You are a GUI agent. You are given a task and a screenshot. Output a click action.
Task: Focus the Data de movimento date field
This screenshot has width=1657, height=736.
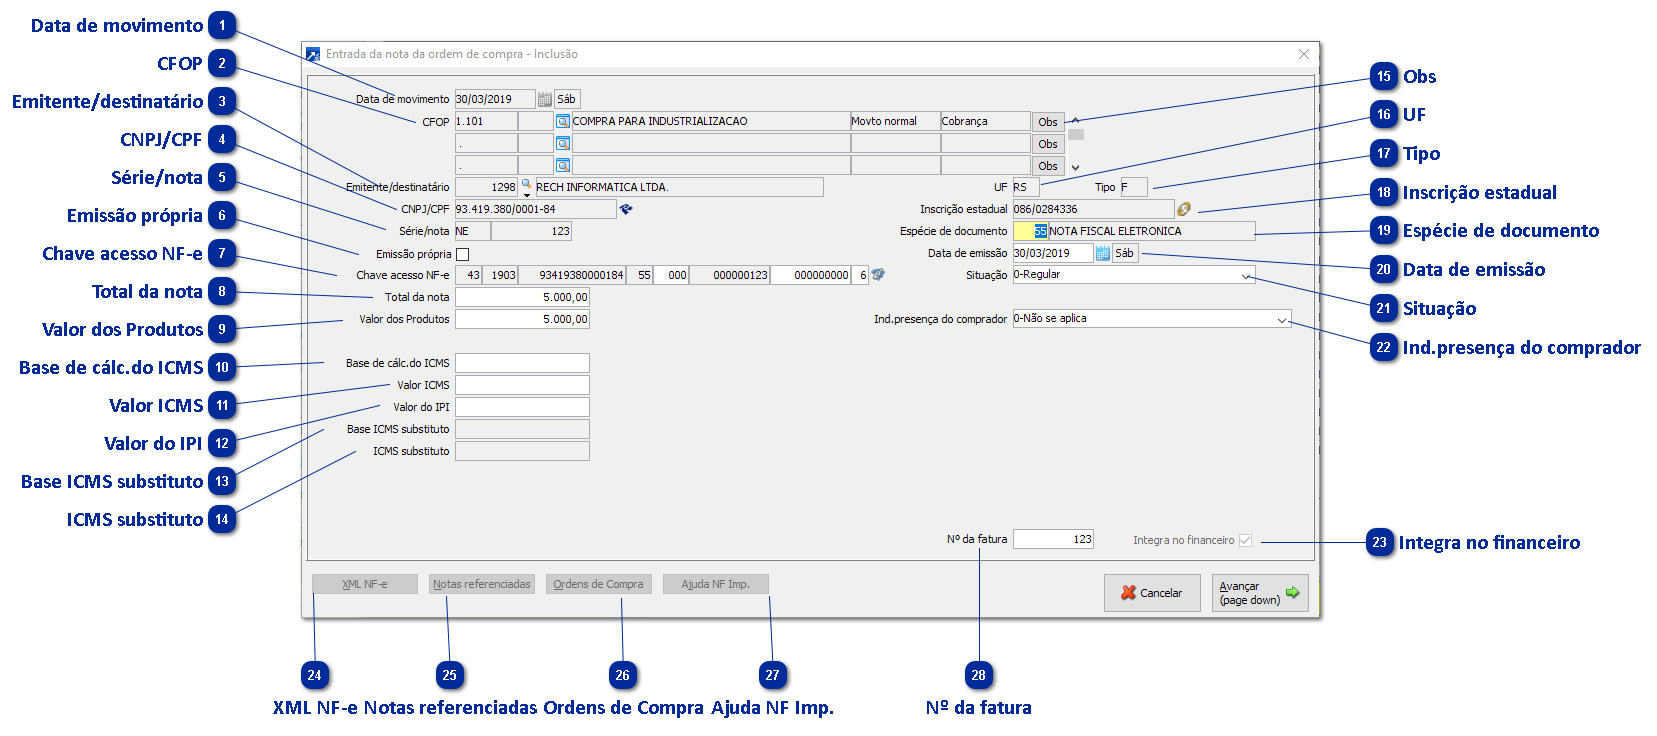tap(495, 99)
